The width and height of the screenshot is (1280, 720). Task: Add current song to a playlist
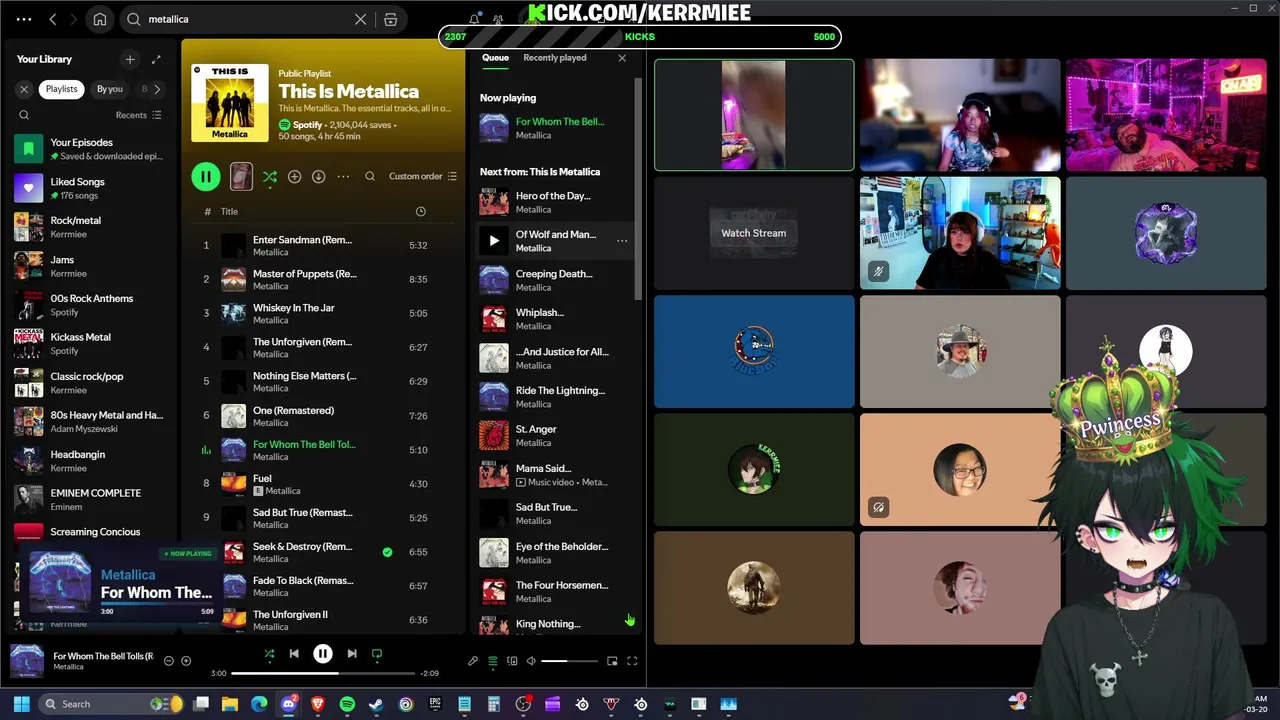click(186, 661)
